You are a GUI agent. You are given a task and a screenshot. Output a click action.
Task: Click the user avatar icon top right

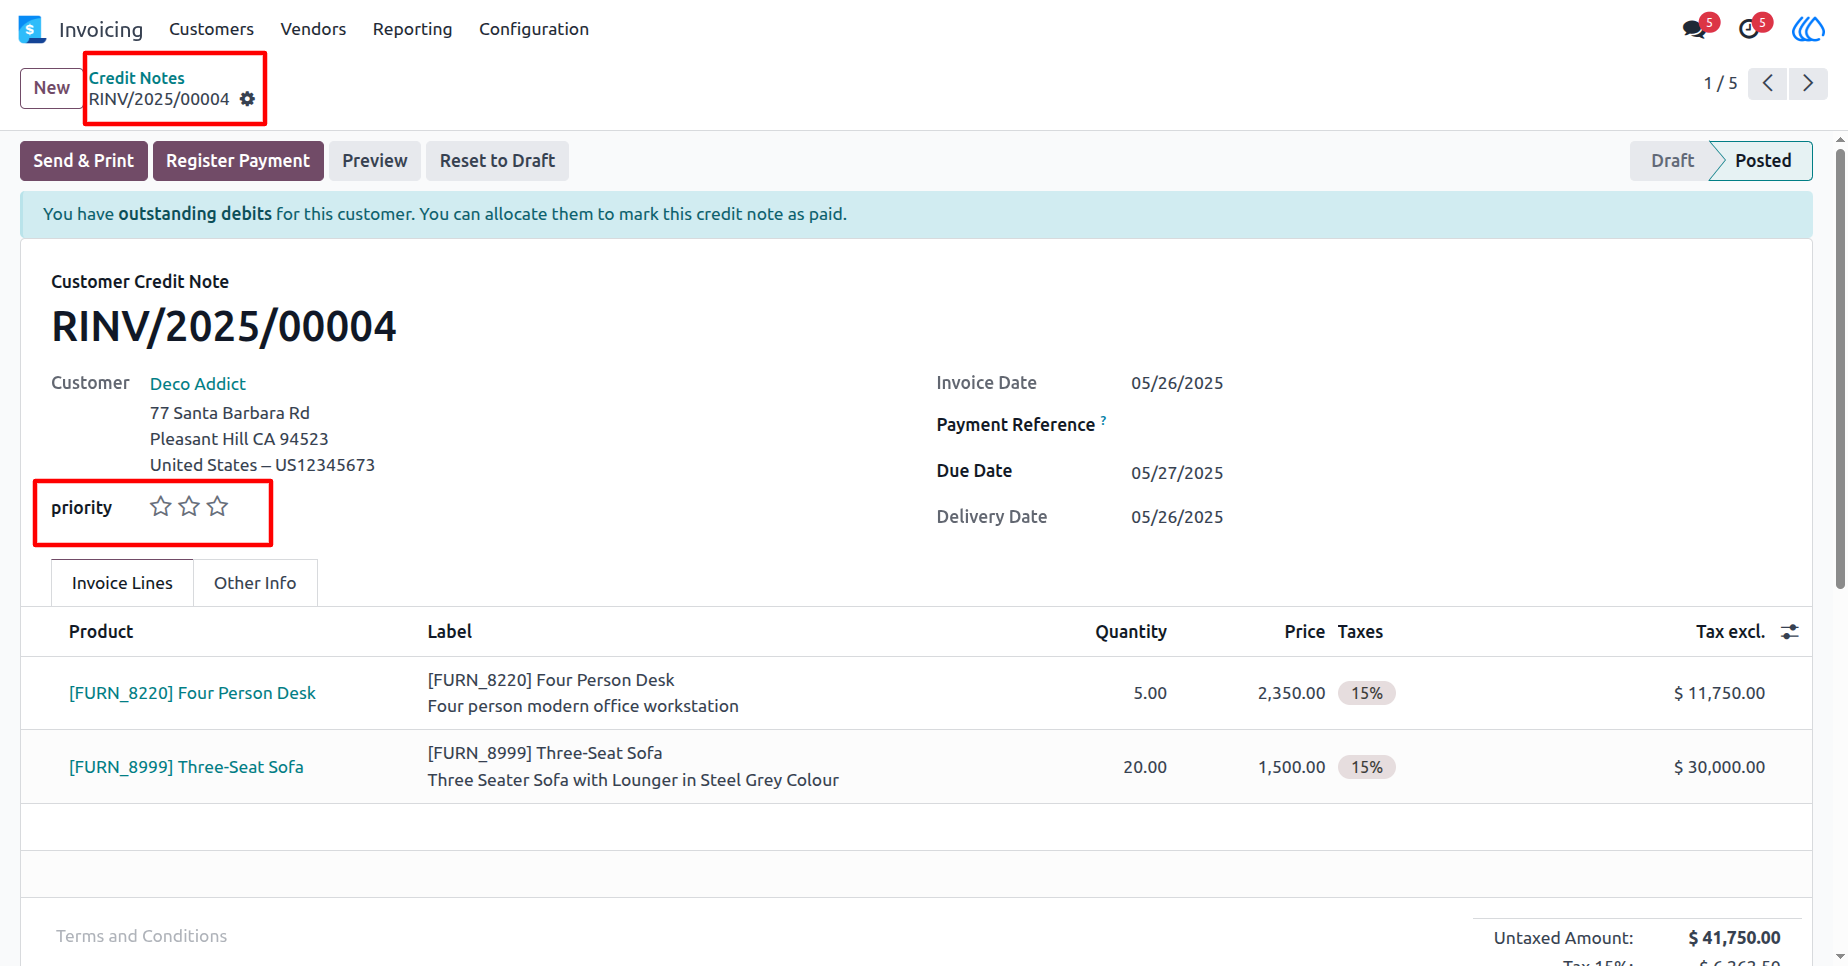tap(1808, 29)
